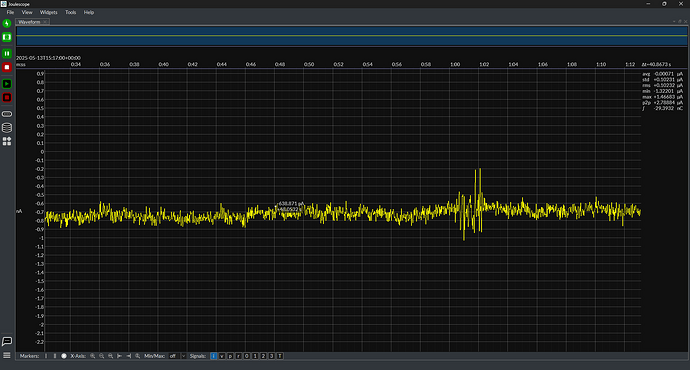The width and height of the screenshot is (690, 370).
Task: Click the green pause streaming icon
Action: pyautogui.click(x=7, y=53)
